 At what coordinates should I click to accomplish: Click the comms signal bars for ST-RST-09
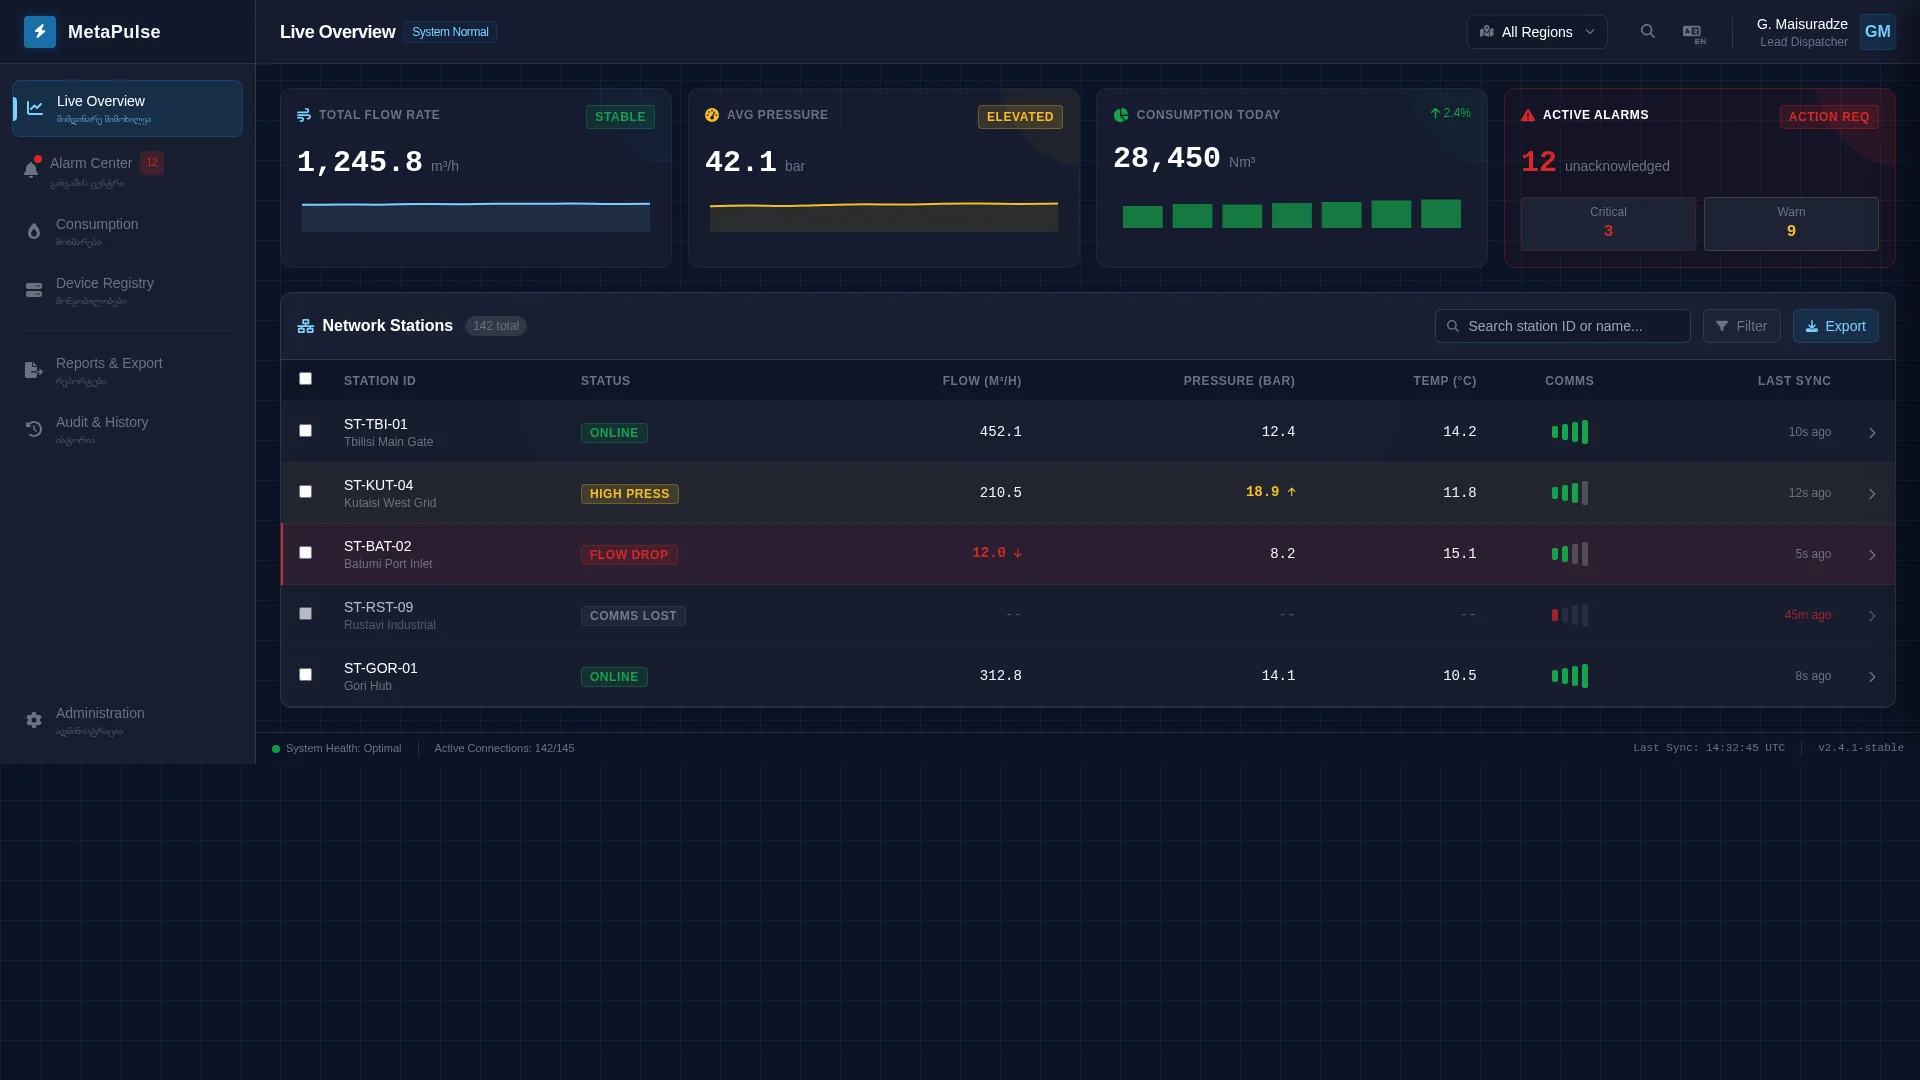pos(1569,615)
